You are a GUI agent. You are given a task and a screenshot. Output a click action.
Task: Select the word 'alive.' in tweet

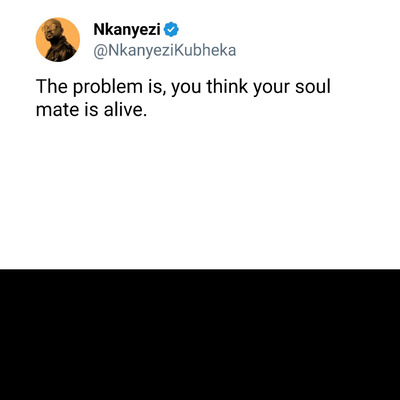(x=125, y=110)
